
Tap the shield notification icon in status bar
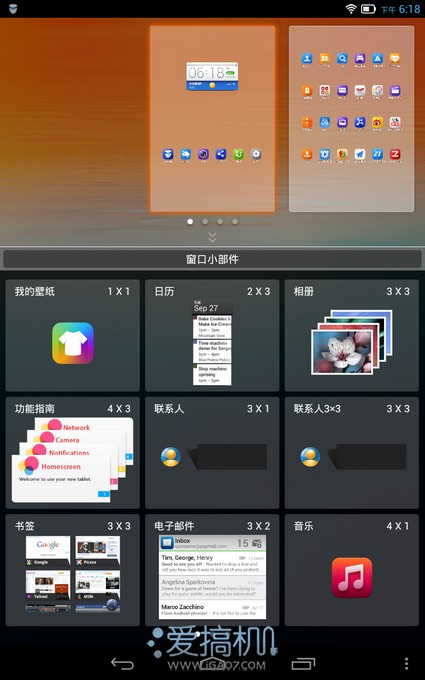pyautogui.click(x=13, y=9)
